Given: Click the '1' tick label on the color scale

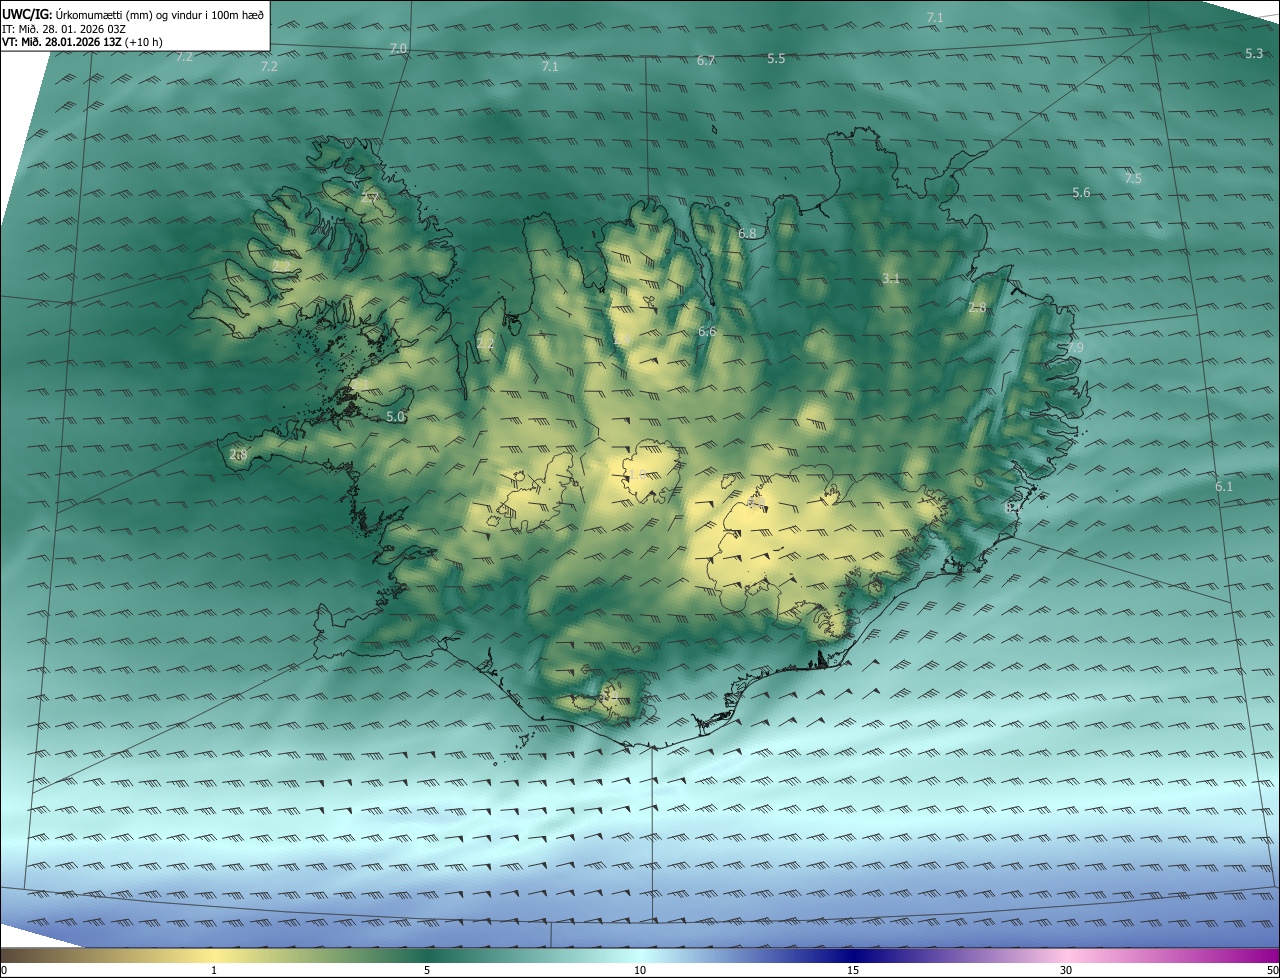Looking at the screenshot, I should (214, 970).
